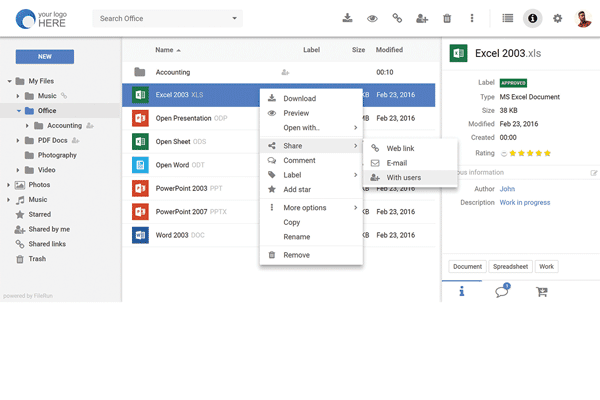Click the NEW button

tap(45, 57)
